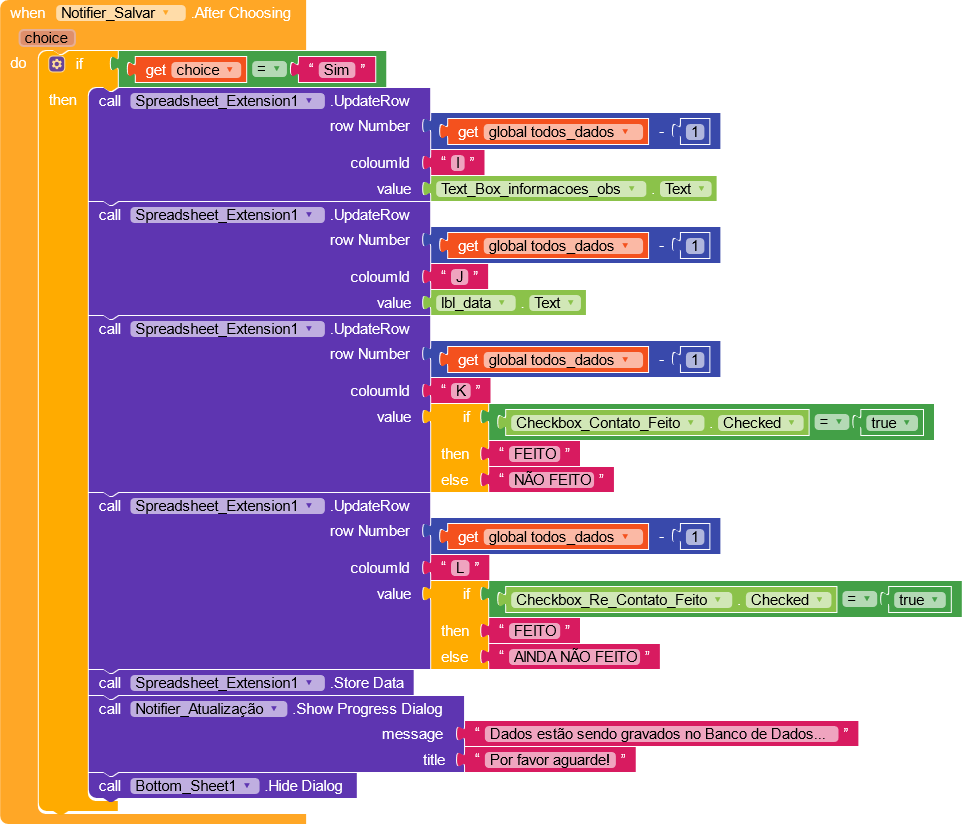Viewport: 962px width, 824px height.
Task: Open the Text_Box_informacoes_obs component dropdown
Action: point(541,189)
